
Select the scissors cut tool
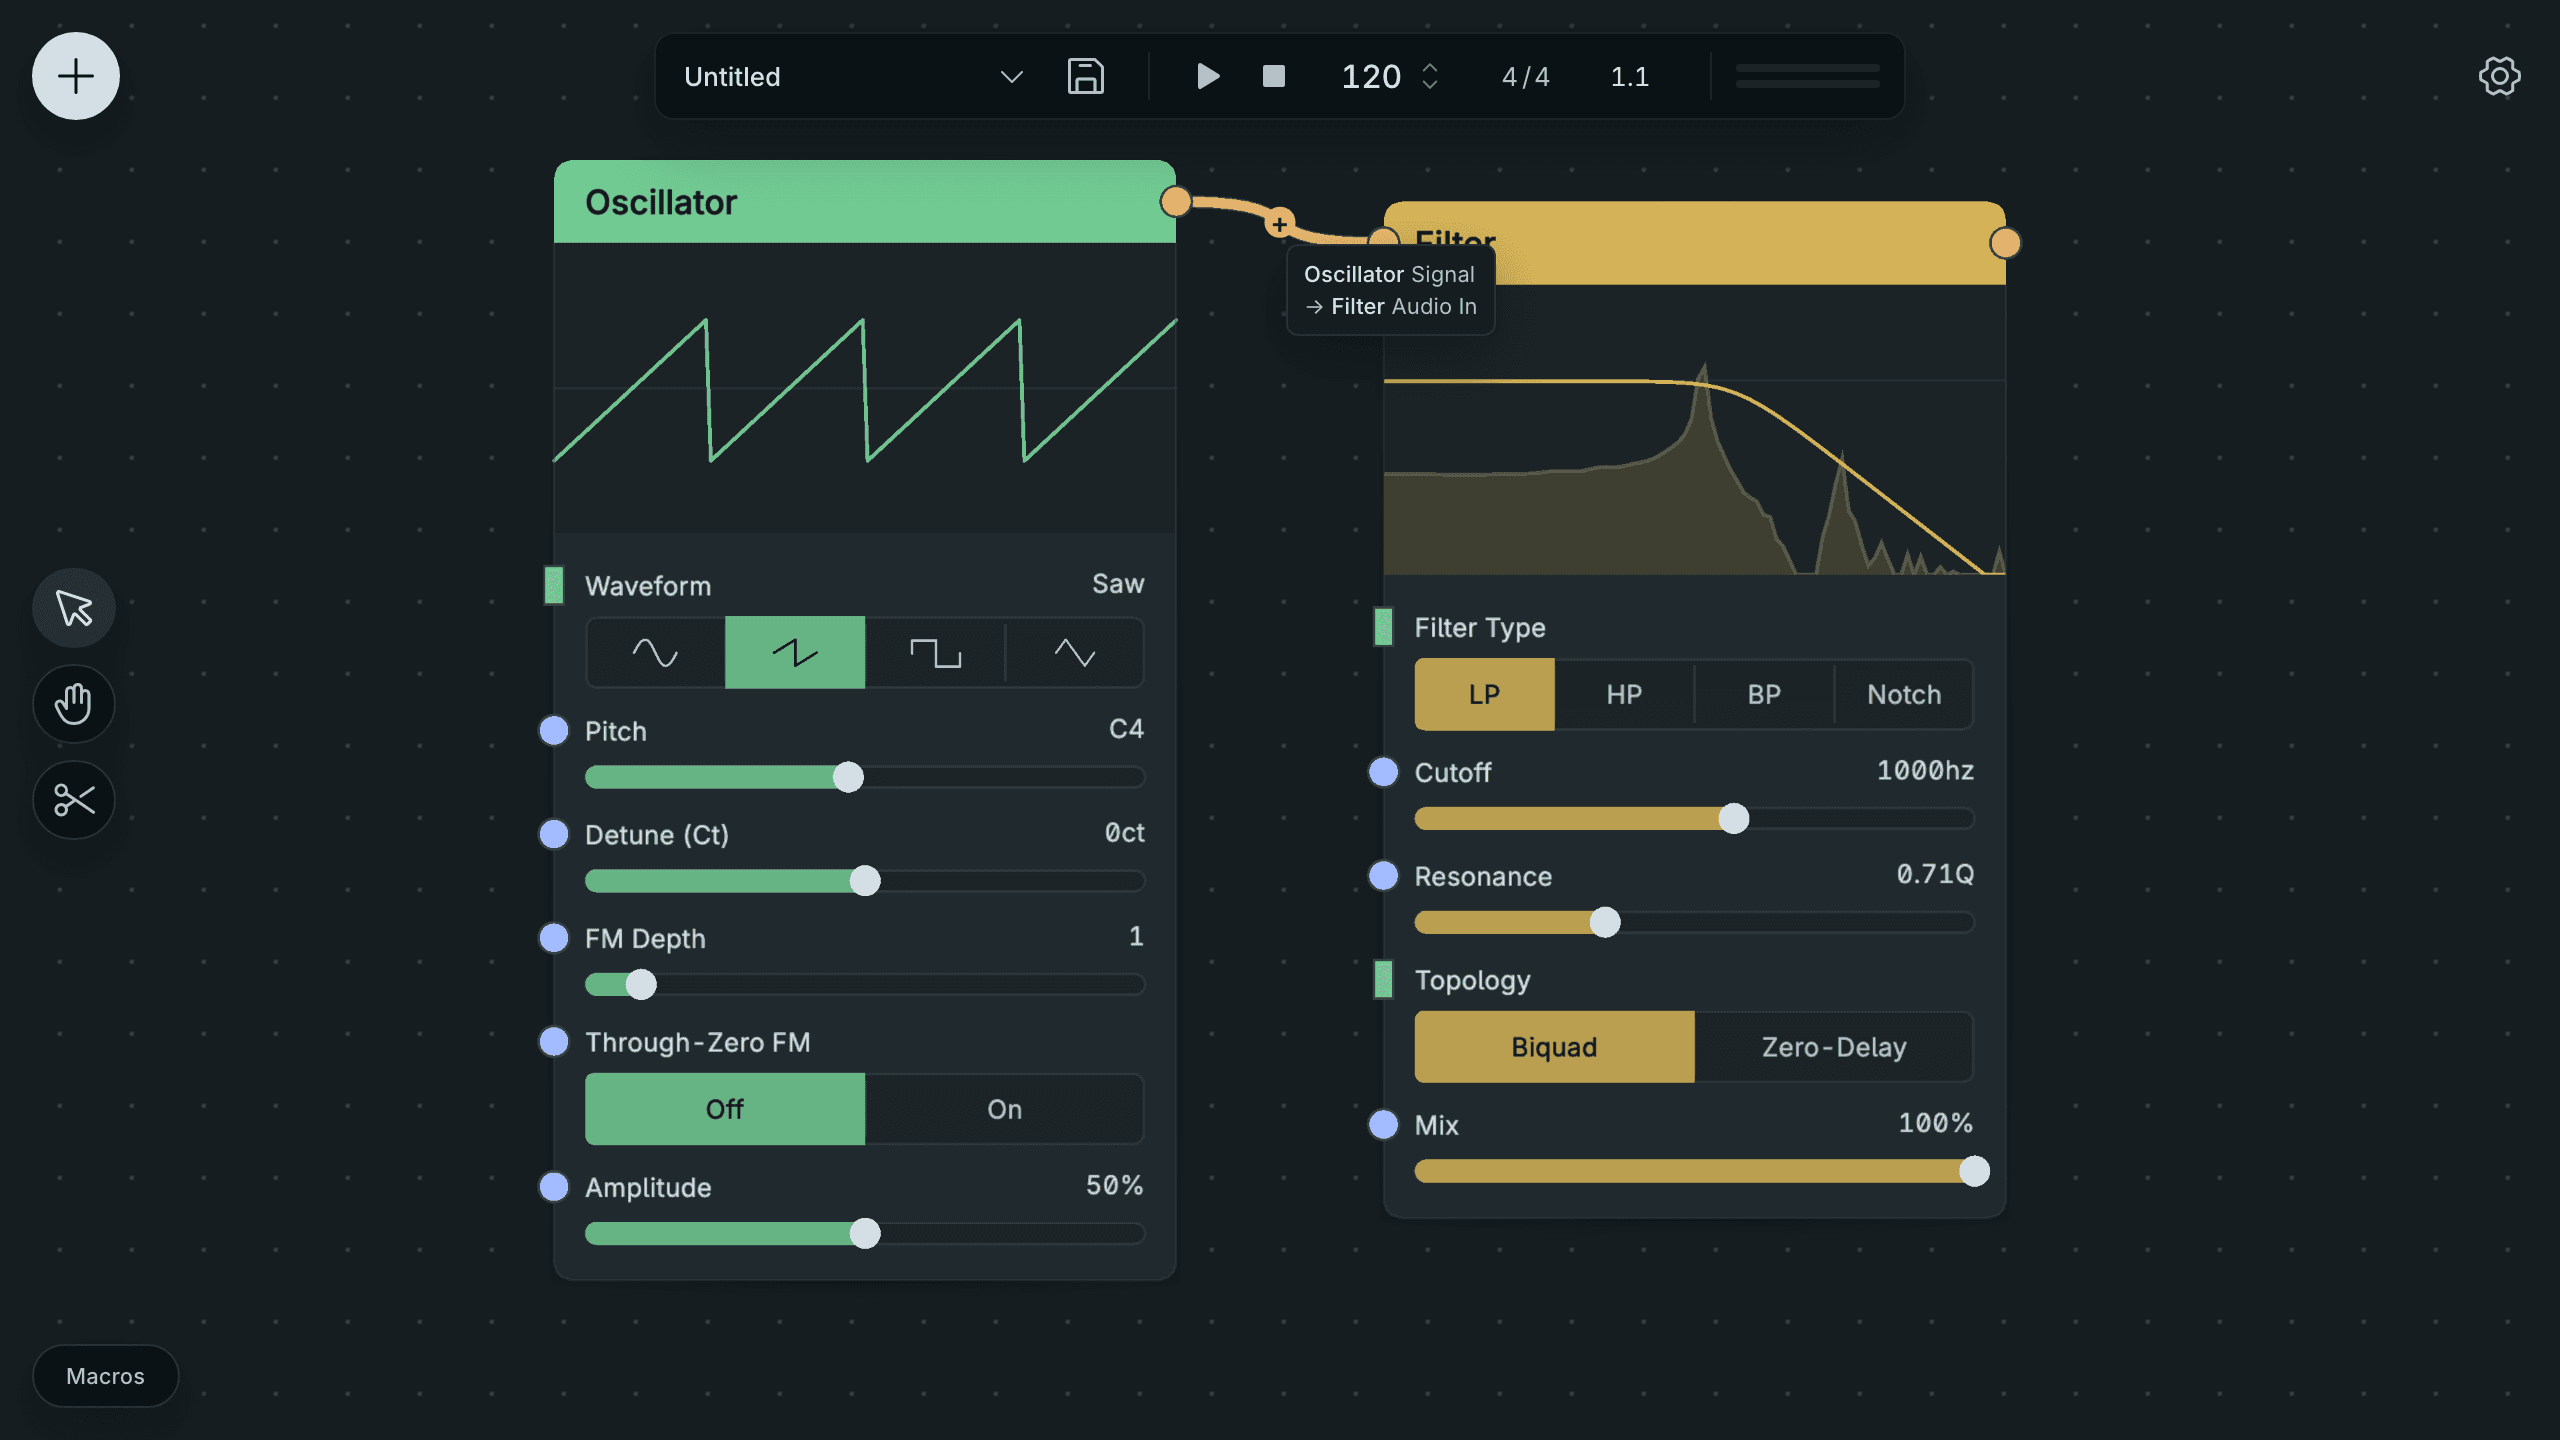(x=74, y=800)
